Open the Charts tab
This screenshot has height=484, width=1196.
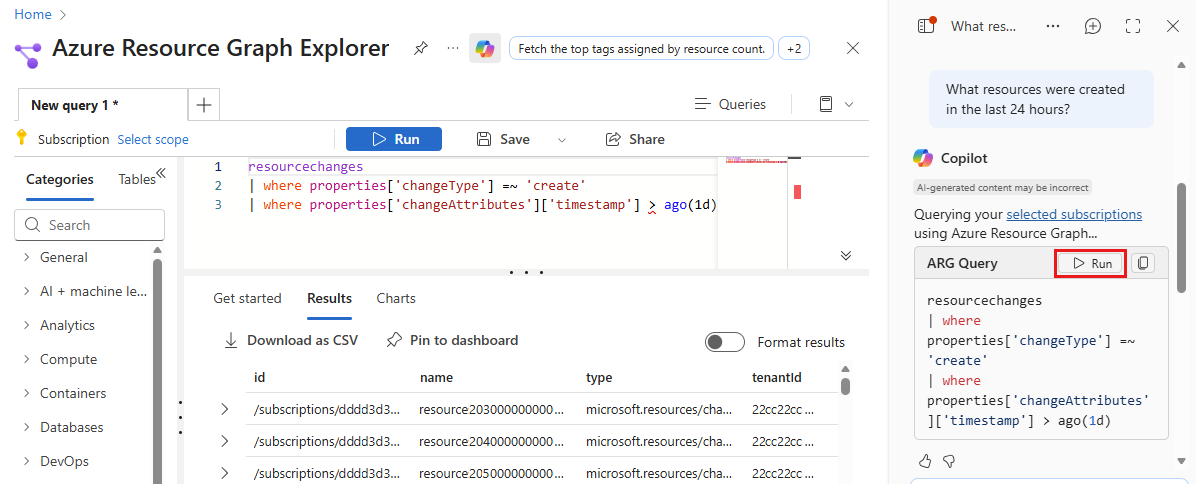pyautogui.click(x=396, y=298)
